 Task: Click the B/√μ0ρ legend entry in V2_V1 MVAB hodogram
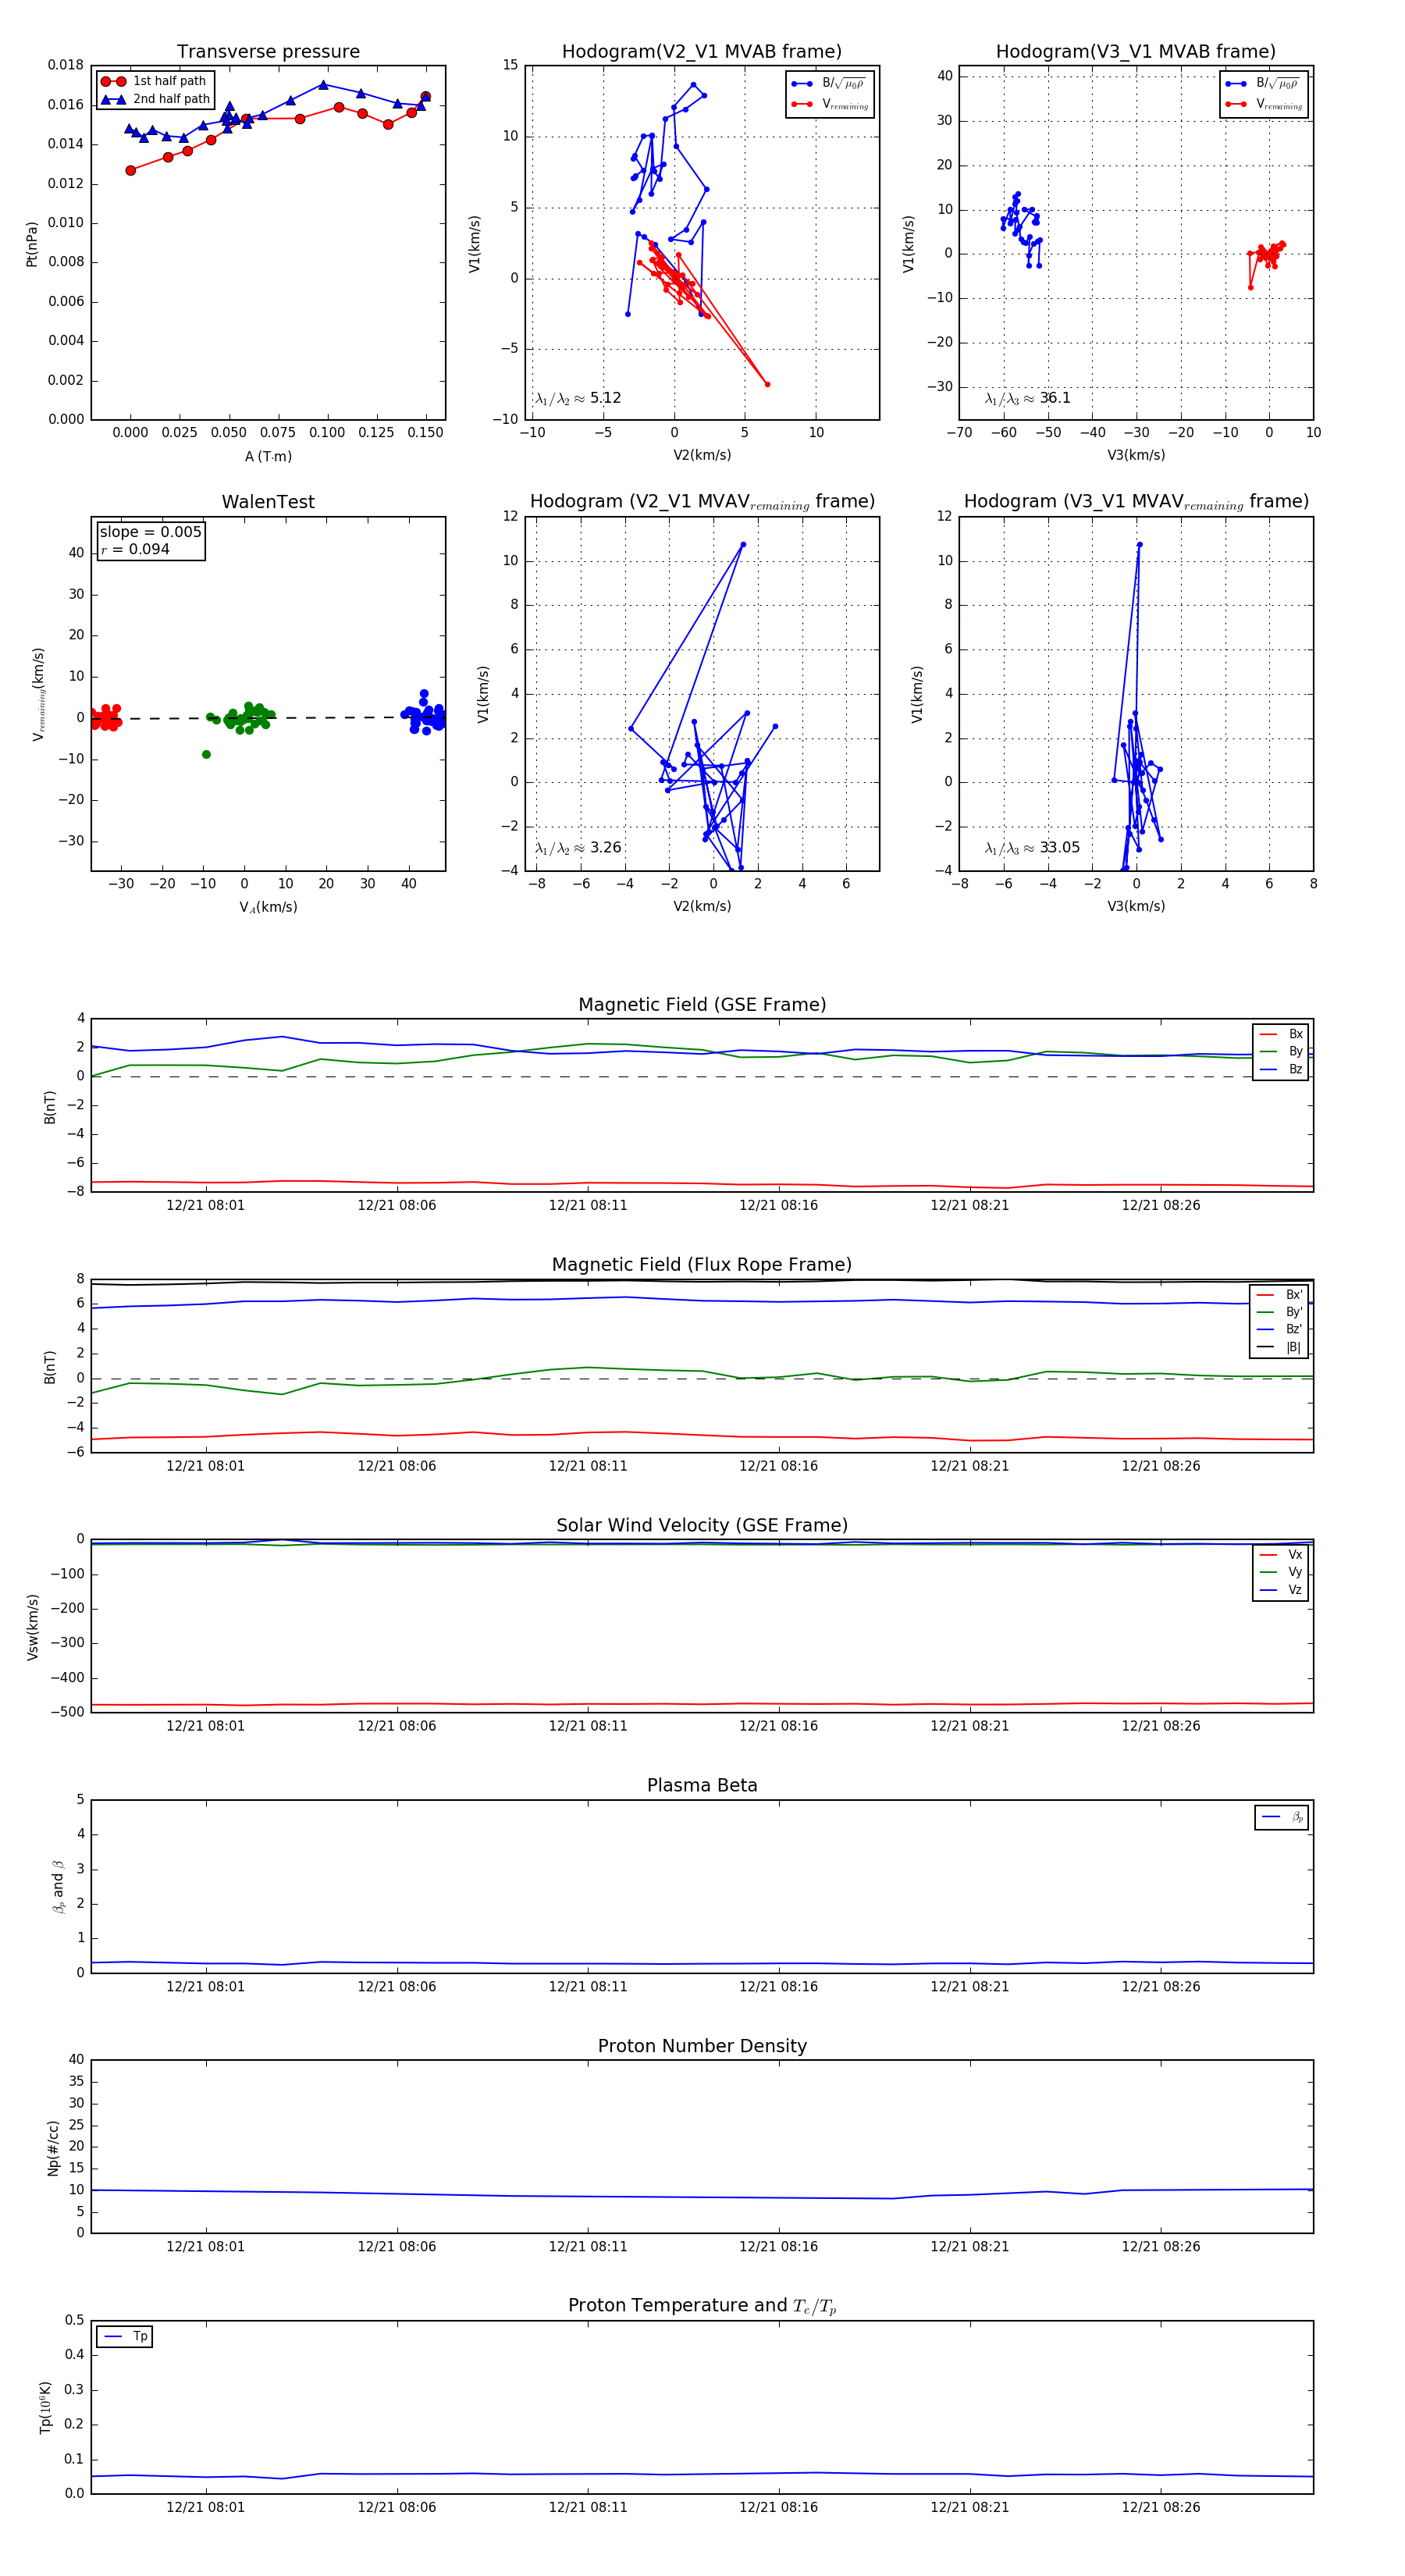click(x=830, y=84)
